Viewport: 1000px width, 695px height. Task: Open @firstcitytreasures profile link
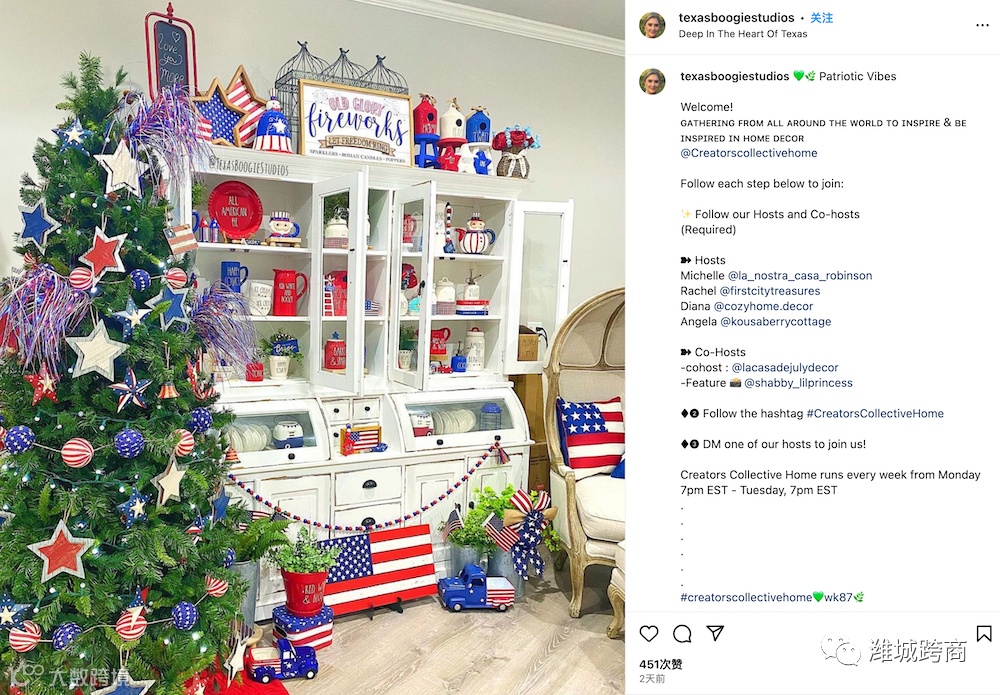(x=770, y=291)
